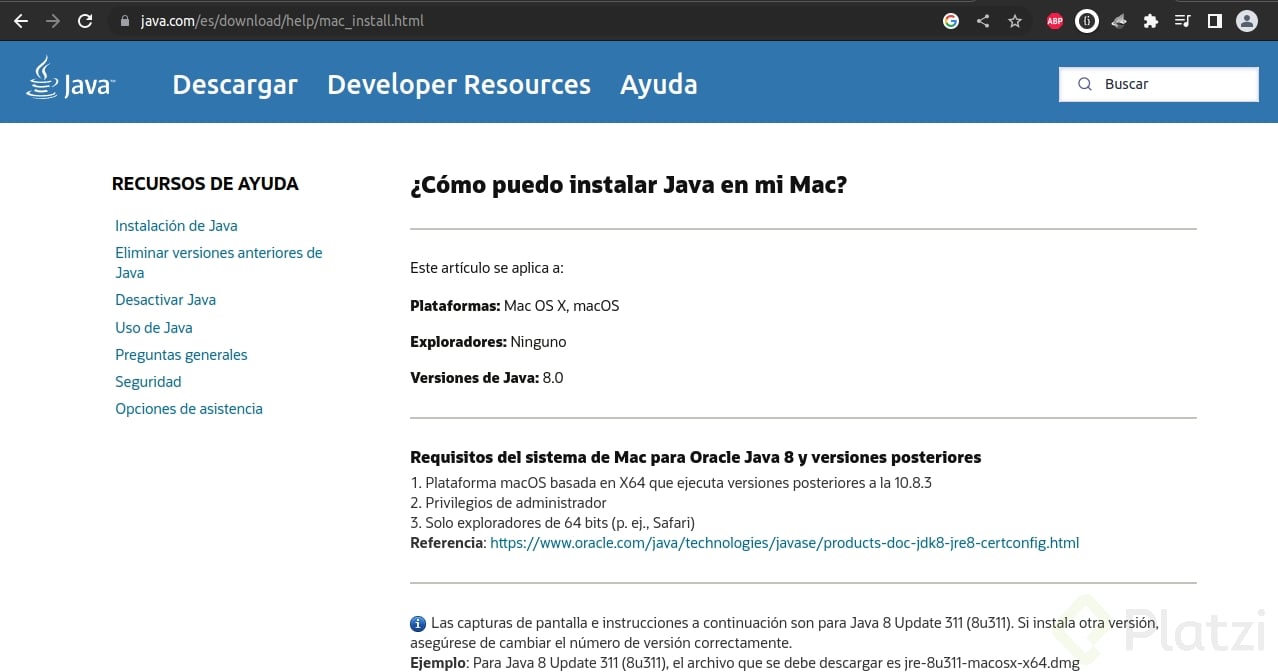Open the Ayuda section
This screenshot has height=672, width=1278.
click(x=659, y=85)
